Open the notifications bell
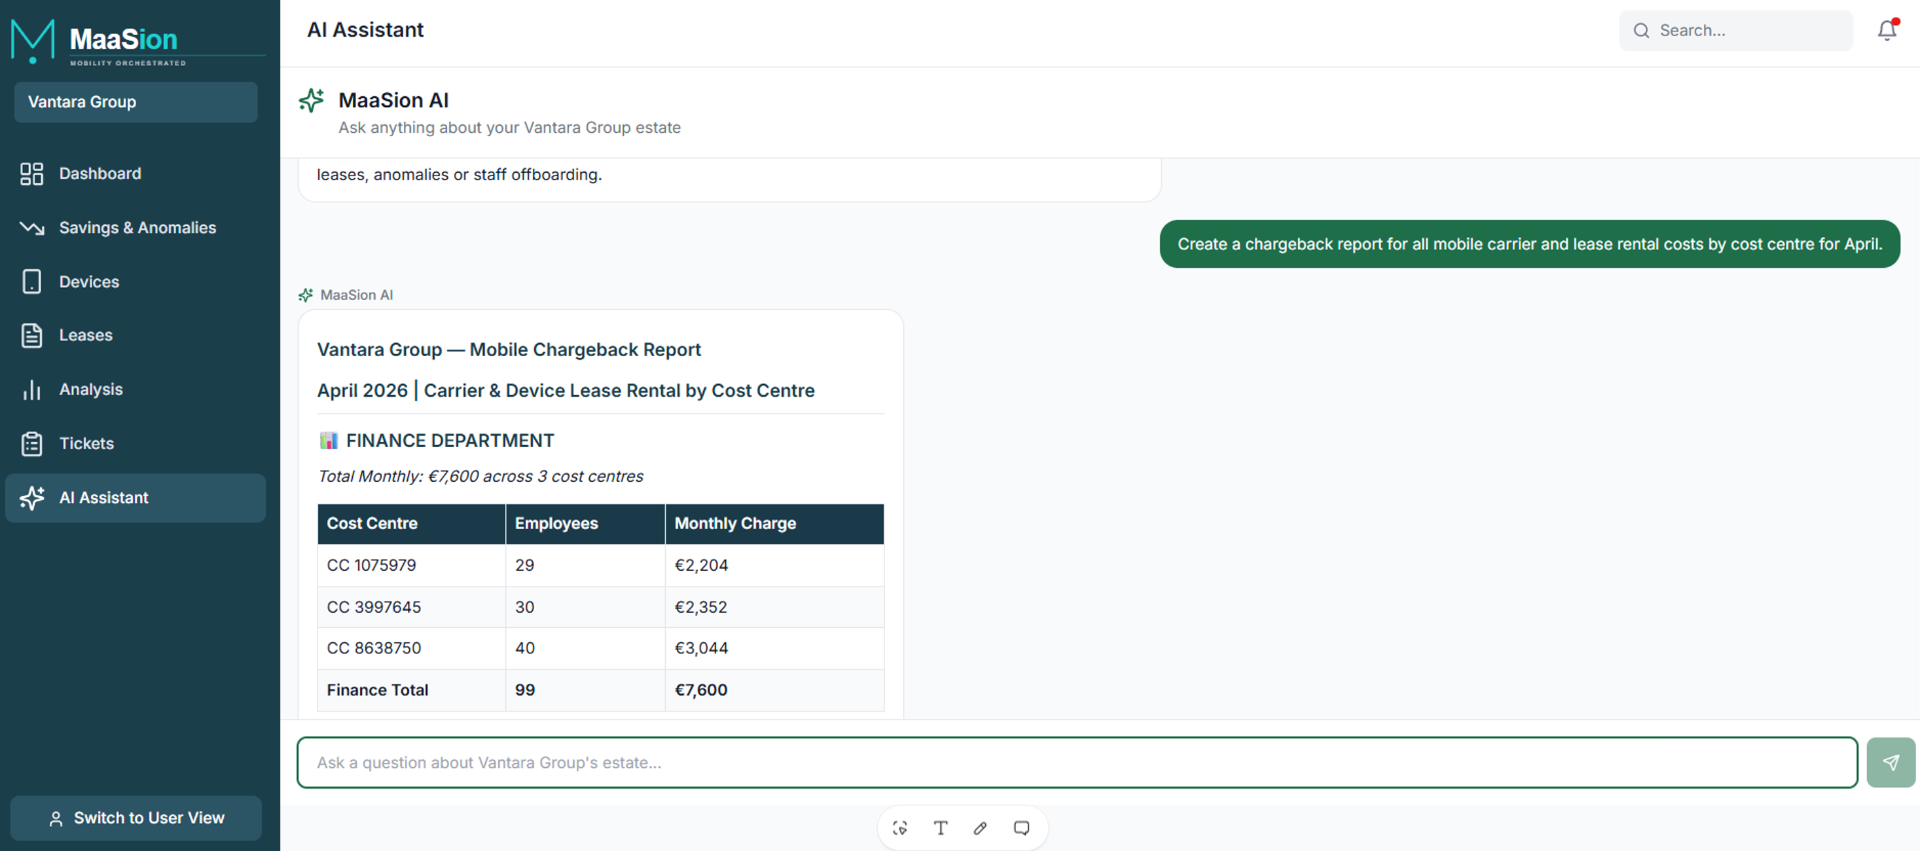1920x851 pixels. (1887, 30)
